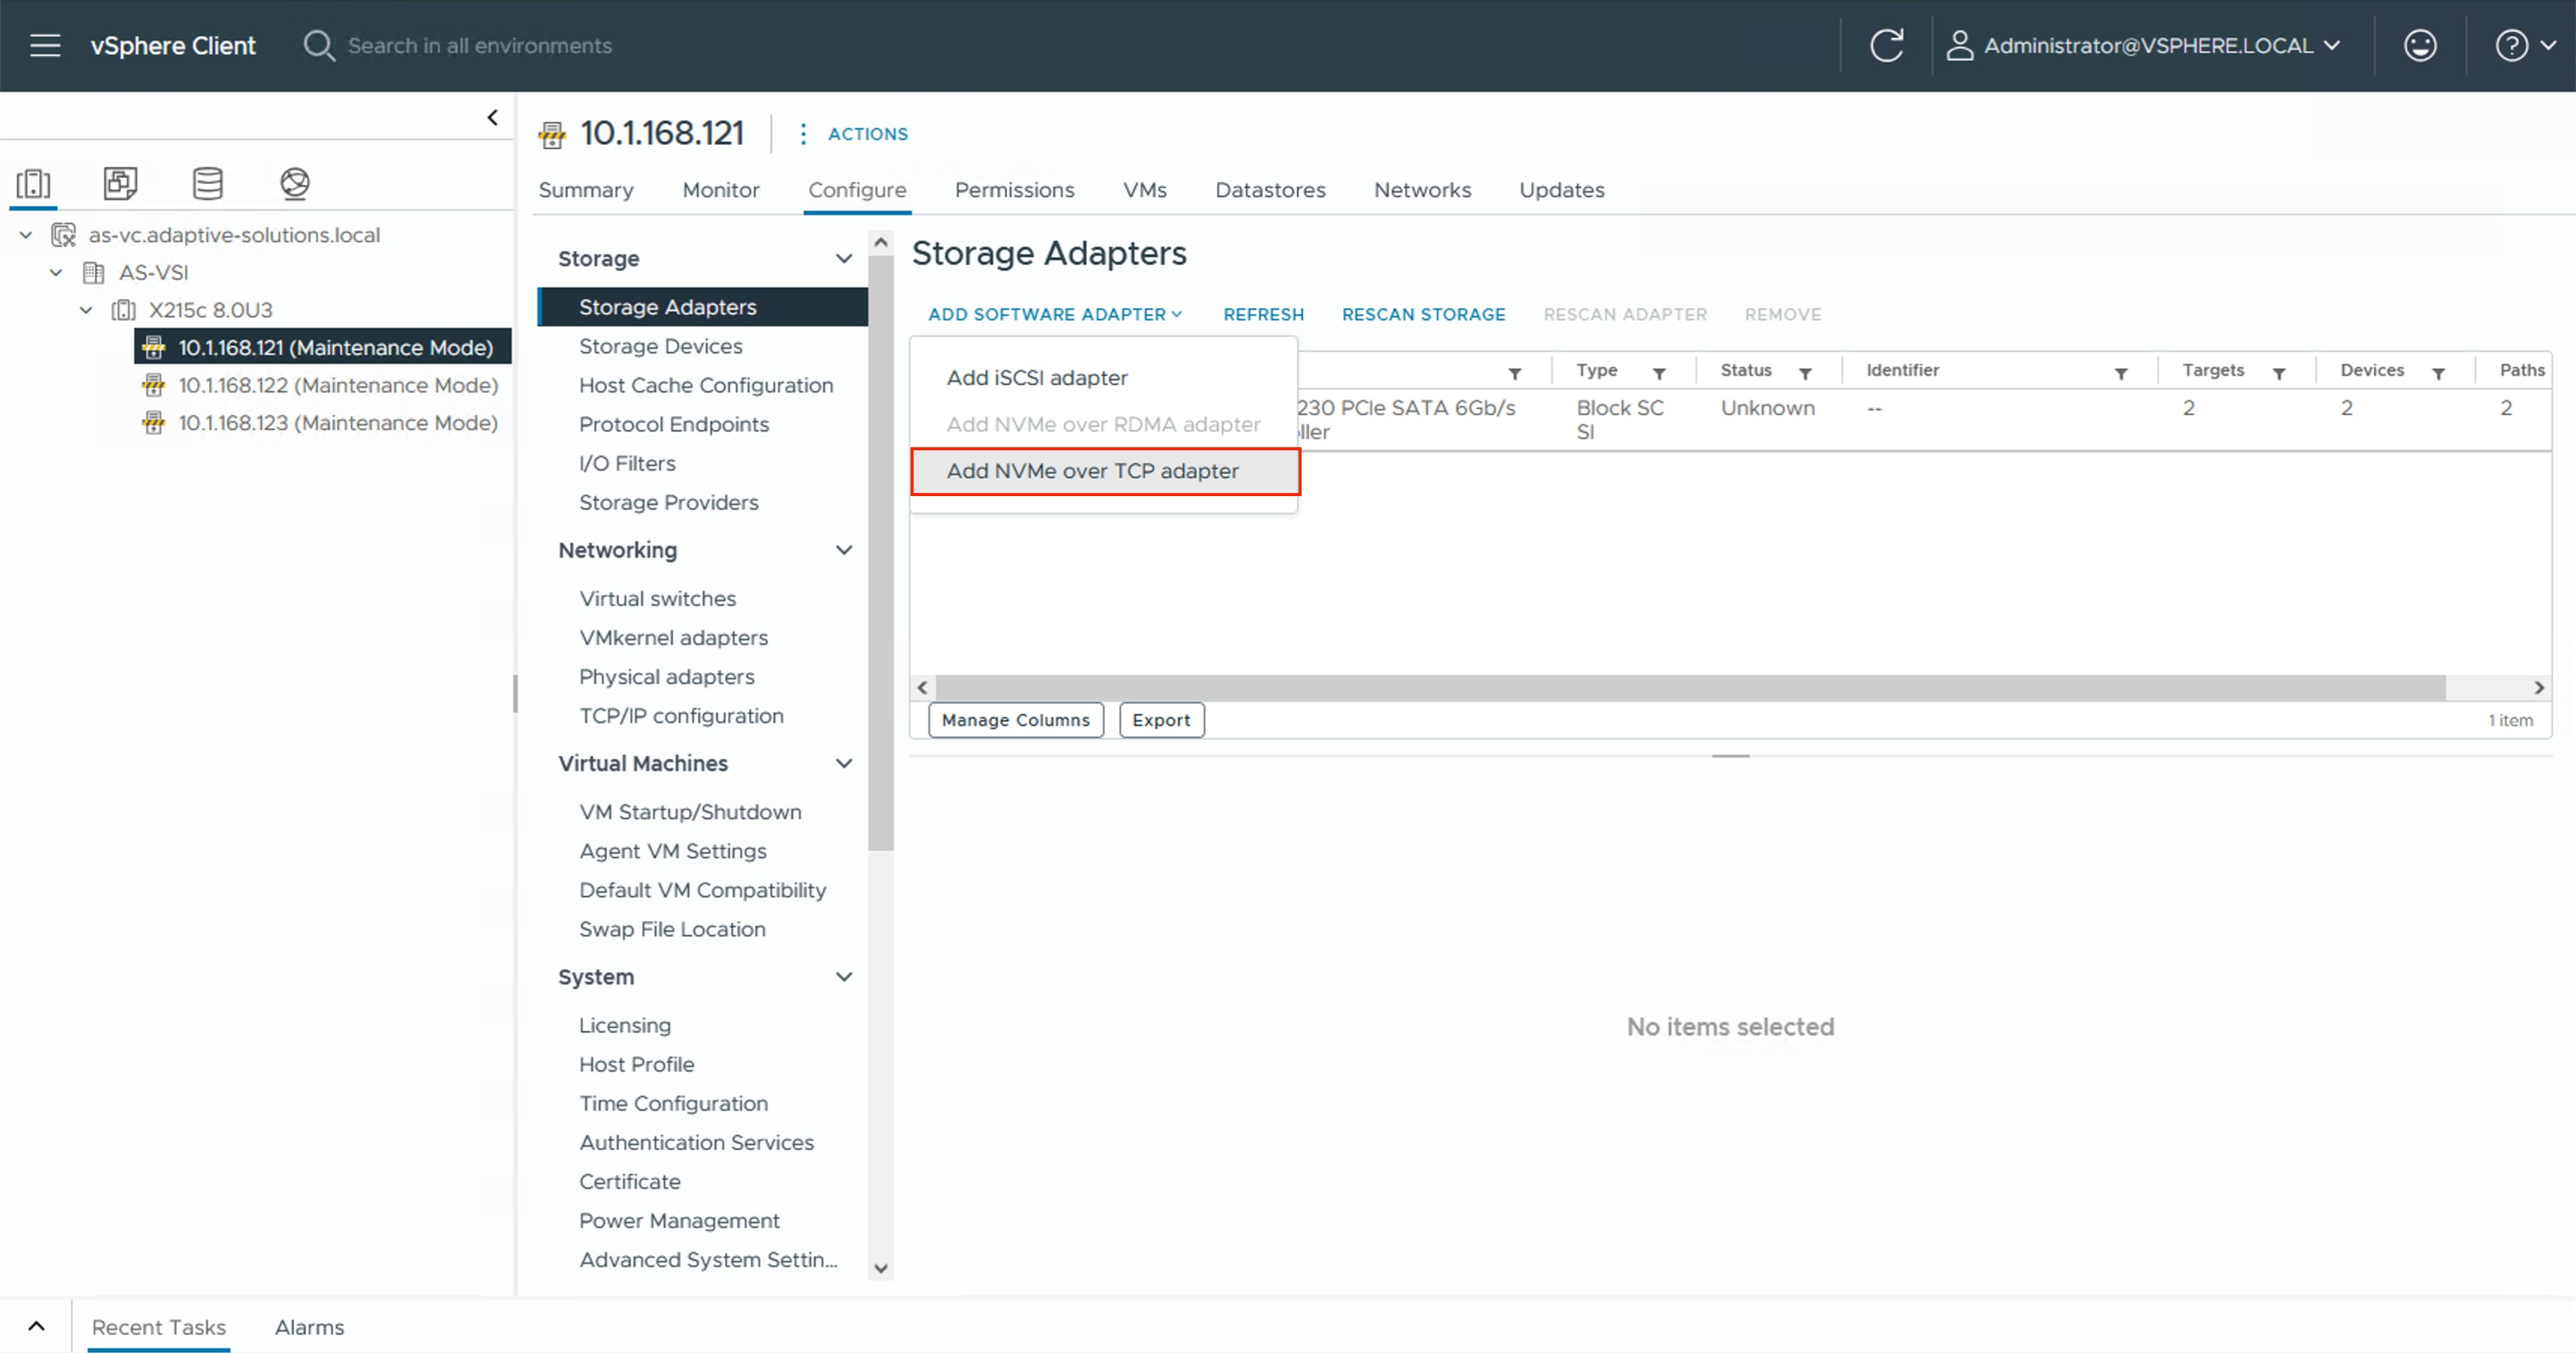This screenshot has height=1353, width=2576.
Task: Click the horizontal scrollbar of adapters table
Action: (1690, 687)
